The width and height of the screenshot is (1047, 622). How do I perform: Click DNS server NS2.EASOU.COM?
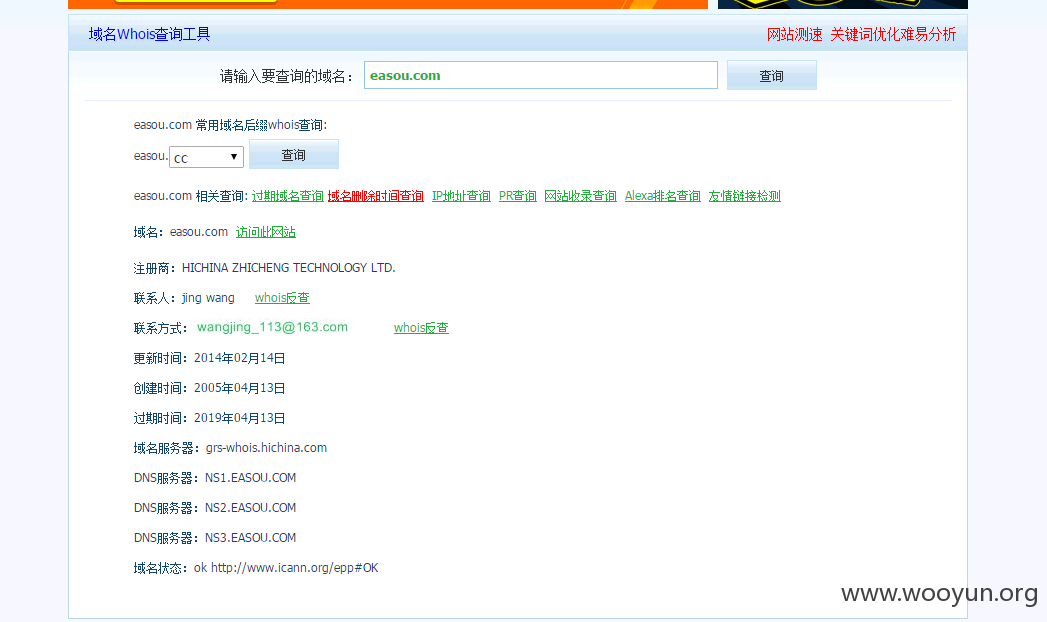(x=250, y=508)
